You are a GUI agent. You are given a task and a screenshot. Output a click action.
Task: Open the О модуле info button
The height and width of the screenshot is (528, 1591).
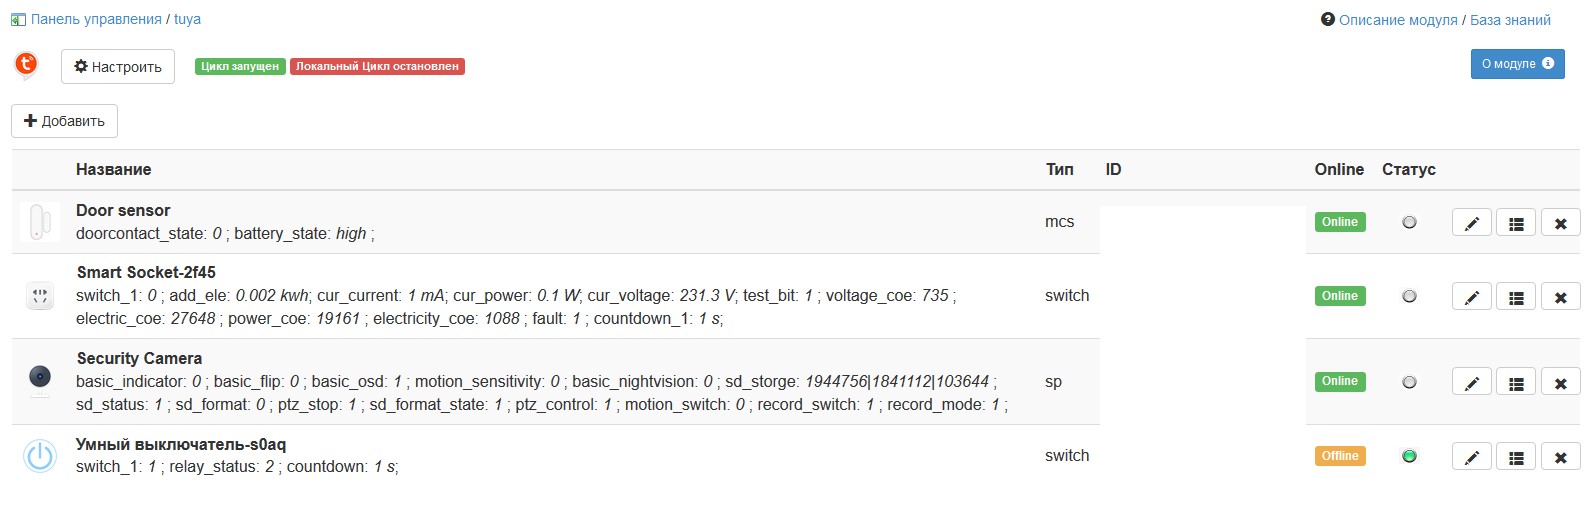point(1517,64)
